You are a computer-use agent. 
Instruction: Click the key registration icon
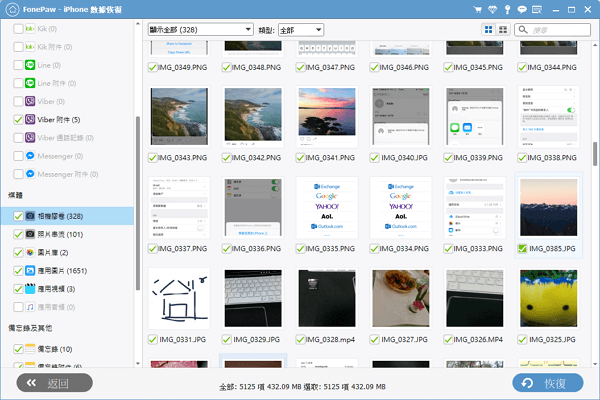click(507, 10)
